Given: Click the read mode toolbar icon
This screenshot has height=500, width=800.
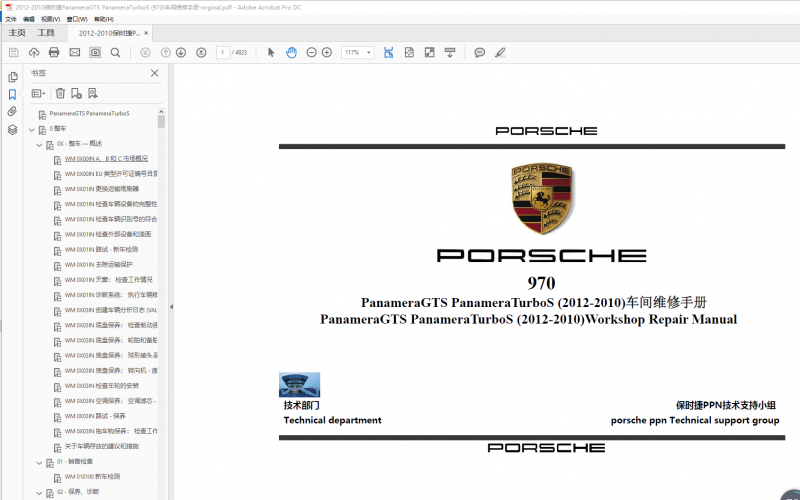Looking at the screenshot, I should (x=450, y=52).
